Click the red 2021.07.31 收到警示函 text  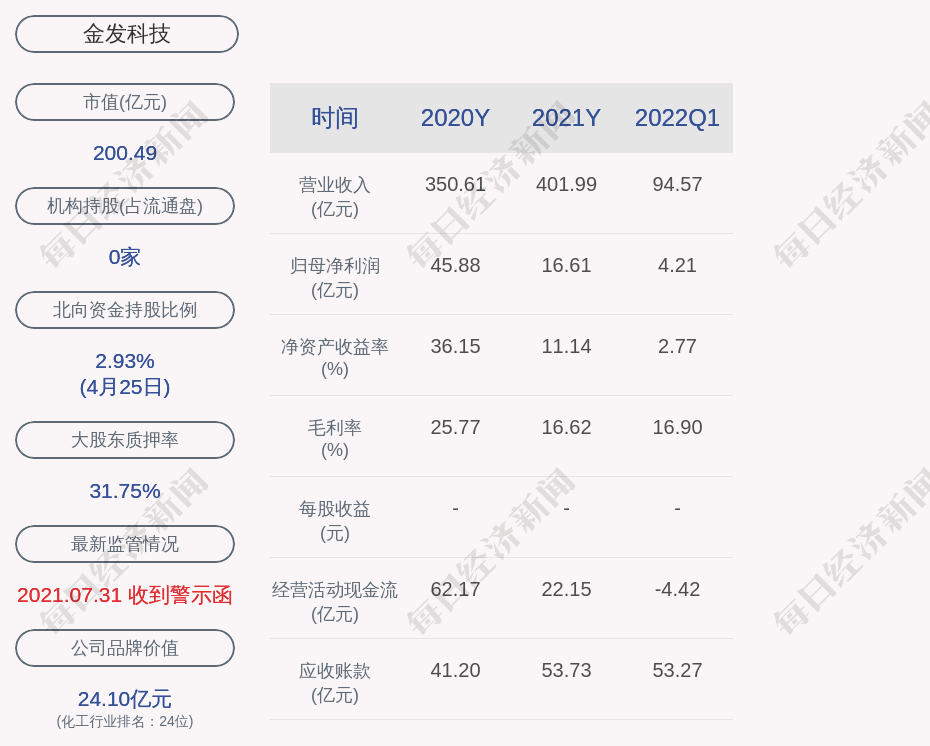click(x=125, y=595)
